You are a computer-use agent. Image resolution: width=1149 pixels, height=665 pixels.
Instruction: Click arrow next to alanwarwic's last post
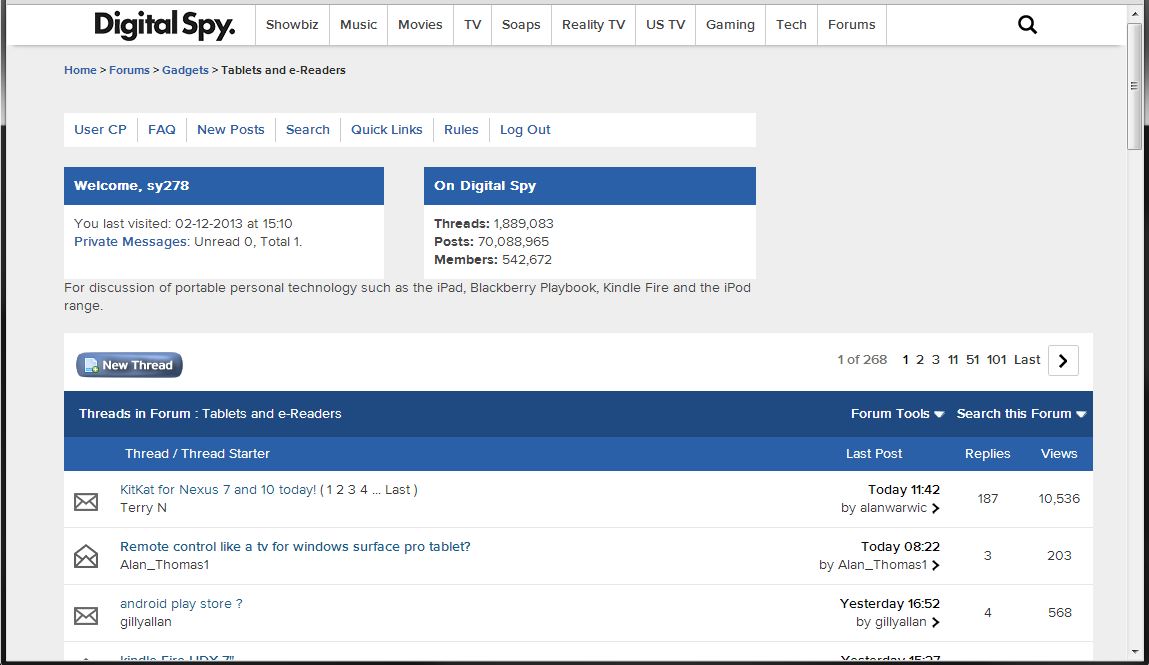(934, 508)
